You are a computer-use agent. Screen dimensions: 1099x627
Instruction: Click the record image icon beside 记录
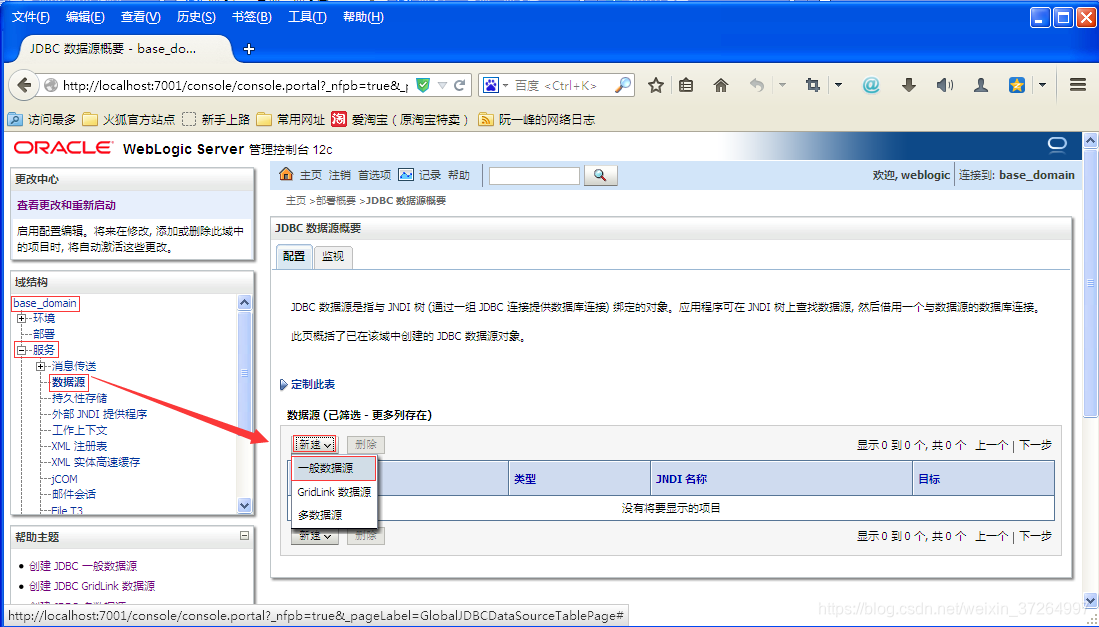click(406, 174)
